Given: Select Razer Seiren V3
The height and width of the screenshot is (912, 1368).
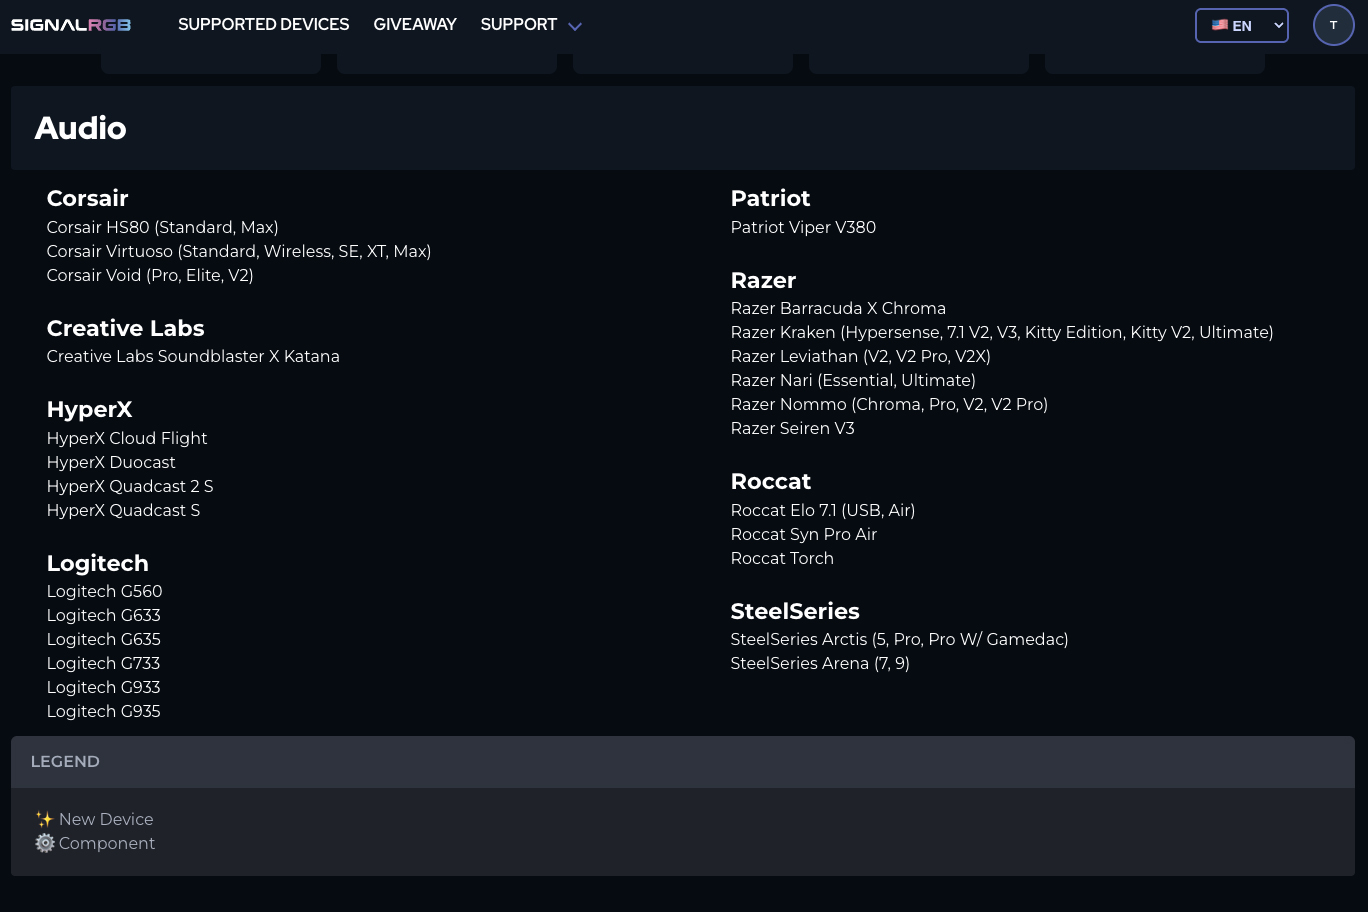Looking at the screenshot, I should 793,428.
